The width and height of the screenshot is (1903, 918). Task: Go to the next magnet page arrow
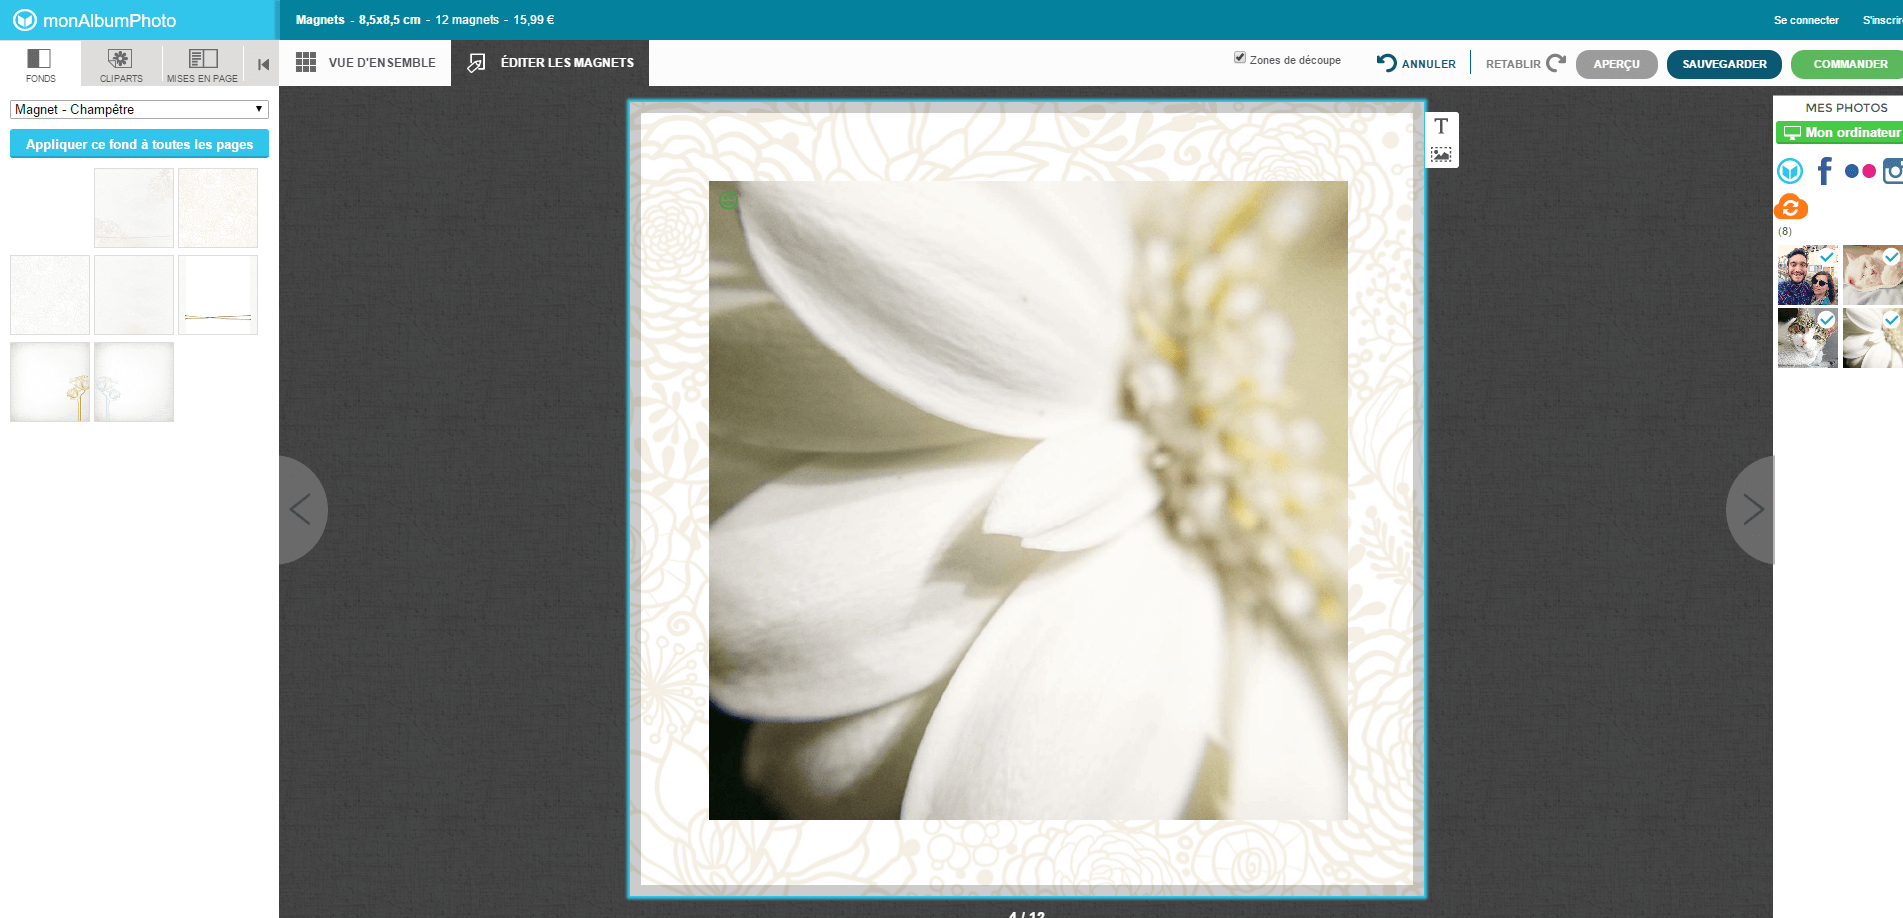(x=1752, y=509)
